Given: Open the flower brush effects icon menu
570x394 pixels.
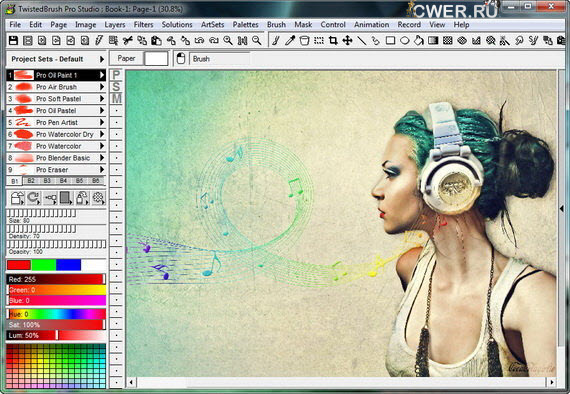Looking at the screenshot, I should (98, 198).
